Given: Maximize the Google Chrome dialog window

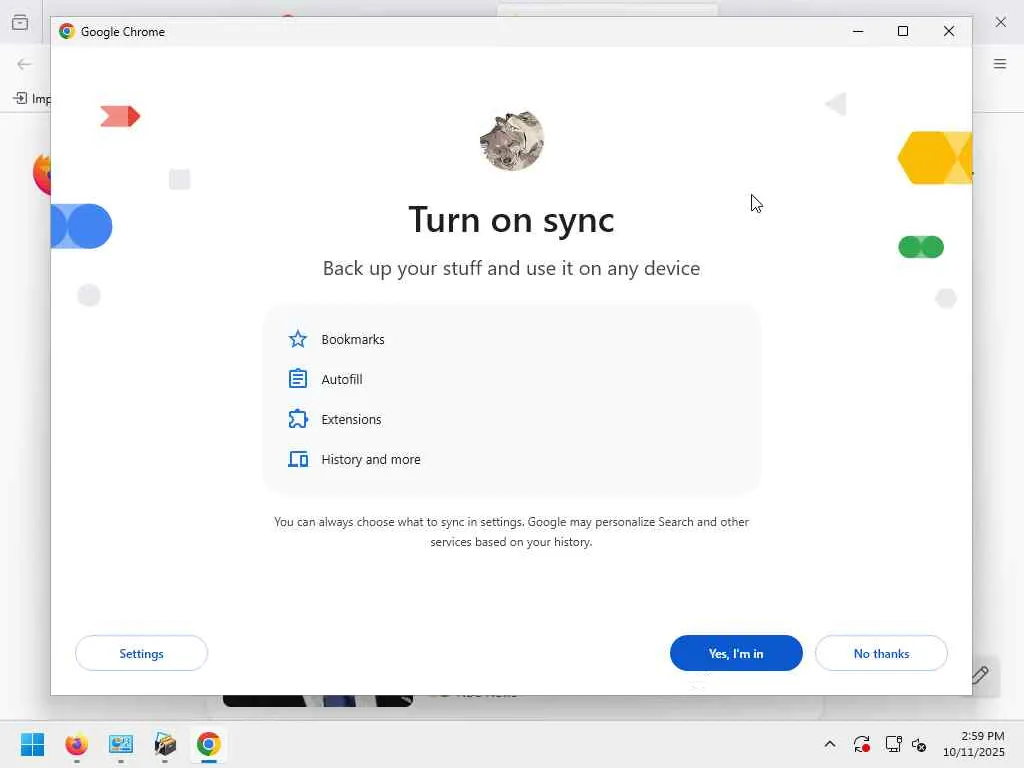Looking at the screenshot, I should pos(903,31).
